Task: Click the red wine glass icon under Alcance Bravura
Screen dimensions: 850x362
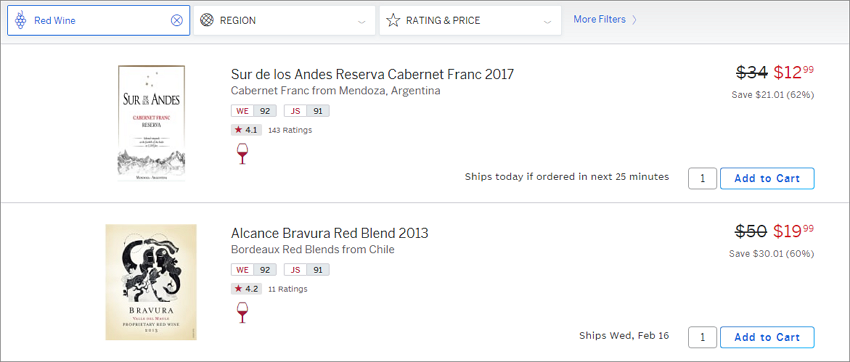Action: (242, 313)
